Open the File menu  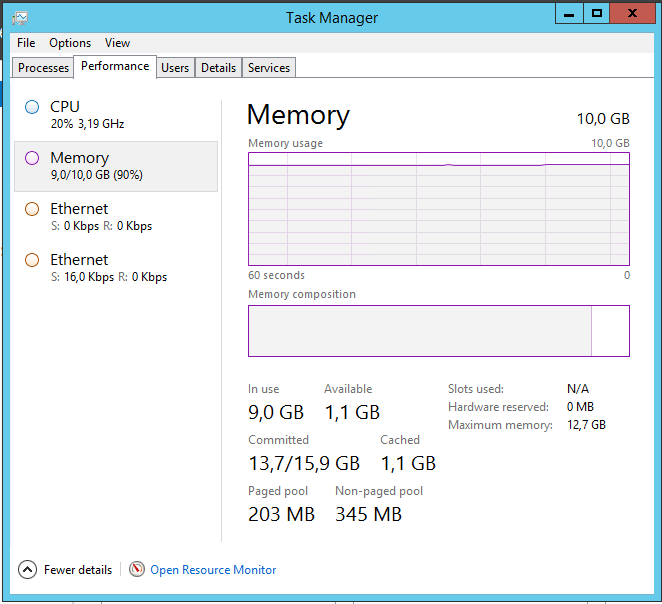pos(26,43)
